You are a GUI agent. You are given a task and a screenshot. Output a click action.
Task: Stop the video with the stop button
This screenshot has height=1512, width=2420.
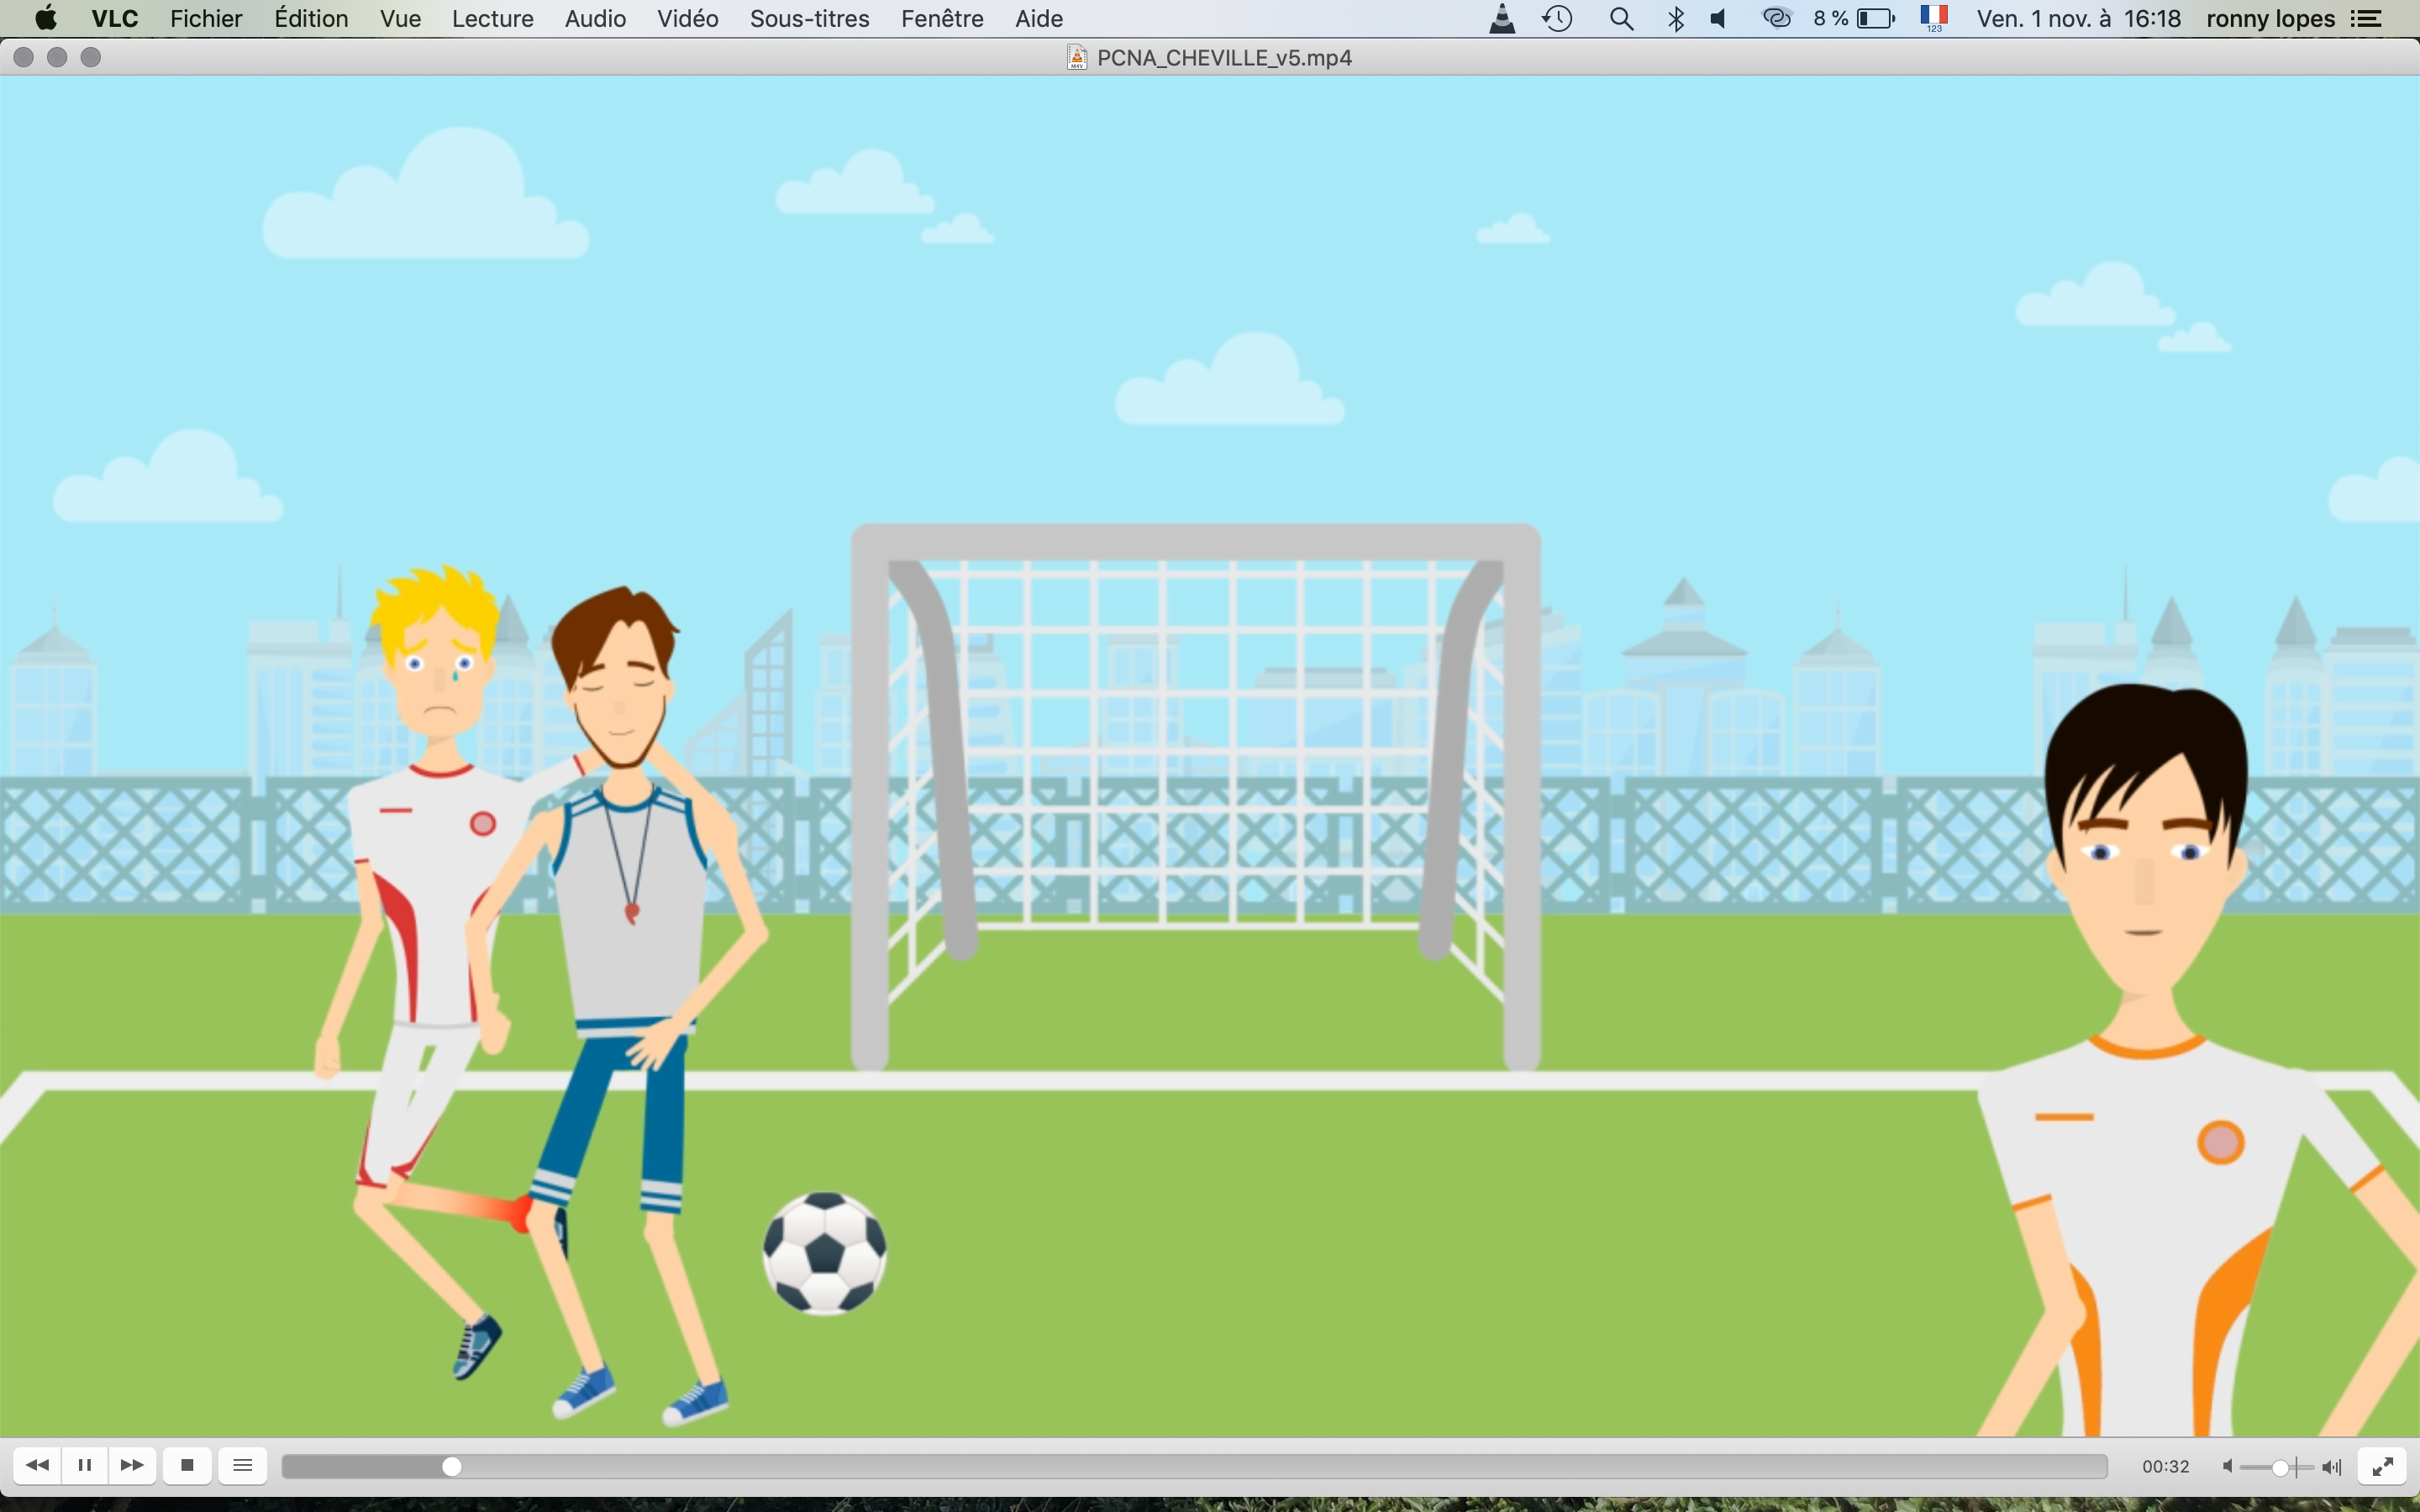point(187,1465)
